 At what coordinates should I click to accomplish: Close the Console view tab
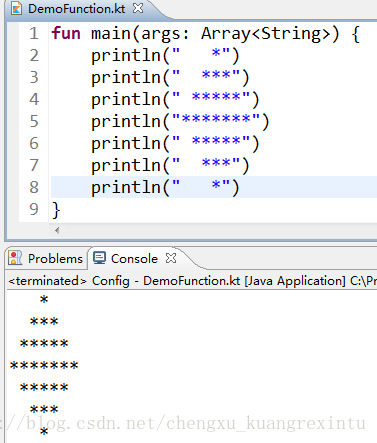tap(171, 258)
